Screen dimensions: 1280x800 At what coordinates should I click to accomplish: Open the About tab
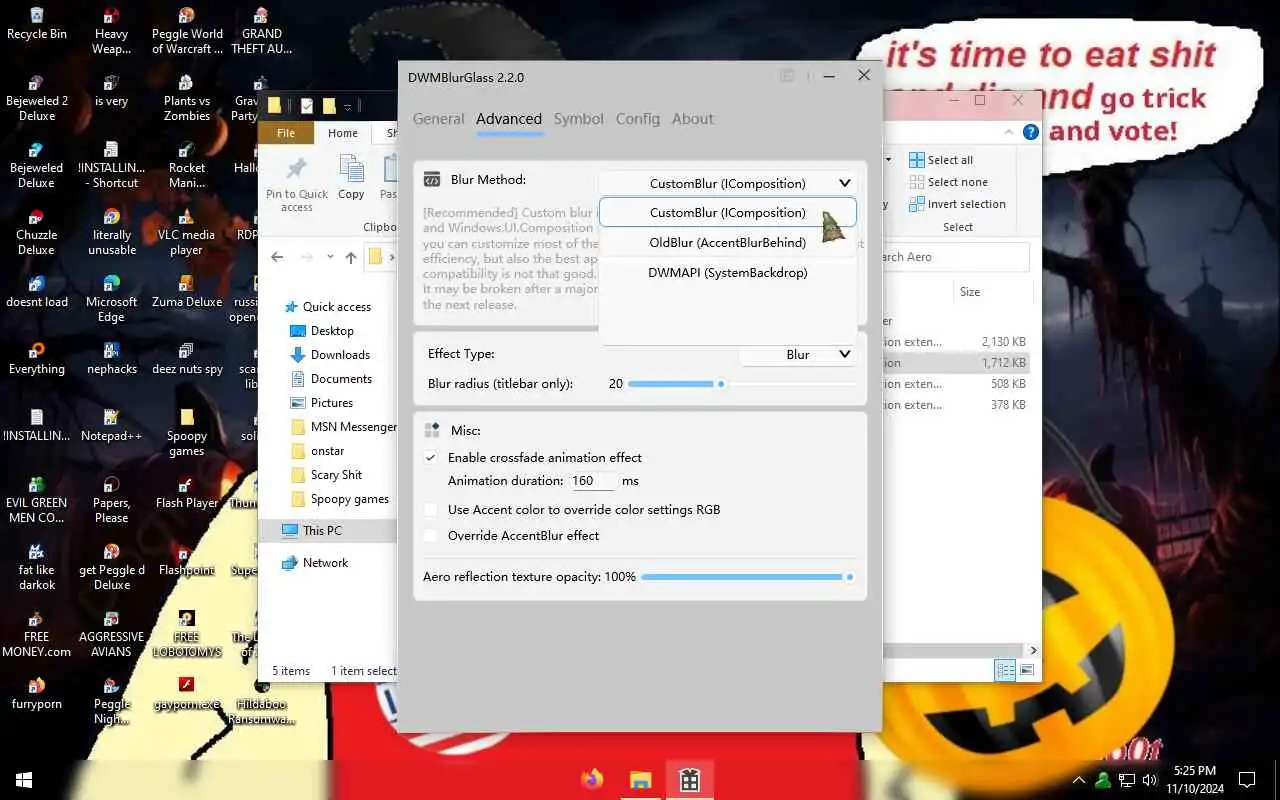693,118
